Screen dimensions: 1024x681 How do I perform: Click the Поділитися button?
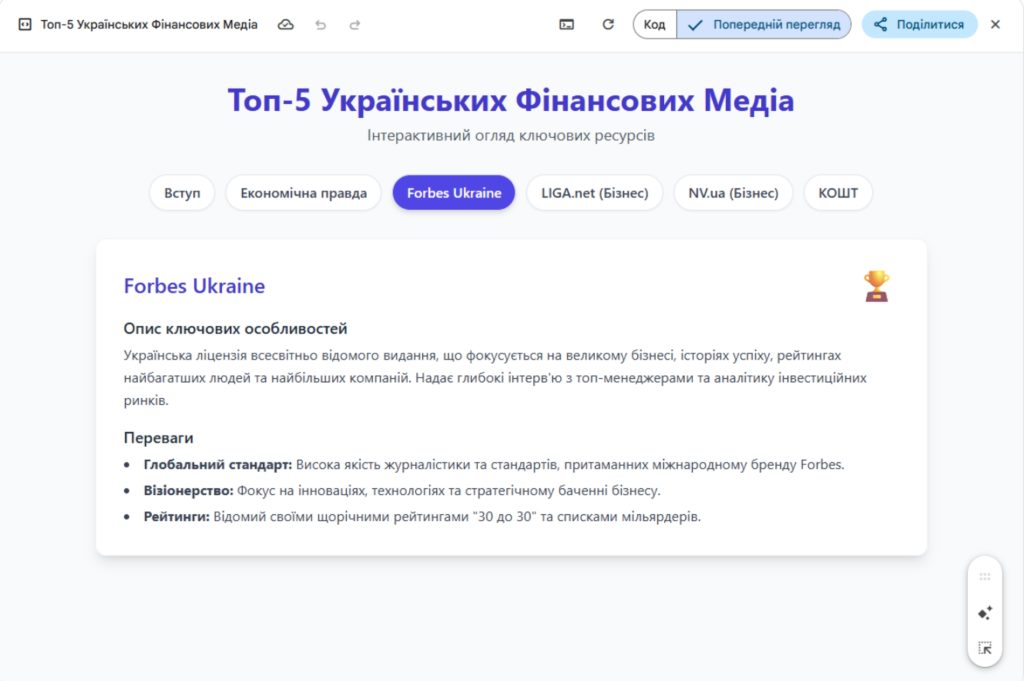919,23
